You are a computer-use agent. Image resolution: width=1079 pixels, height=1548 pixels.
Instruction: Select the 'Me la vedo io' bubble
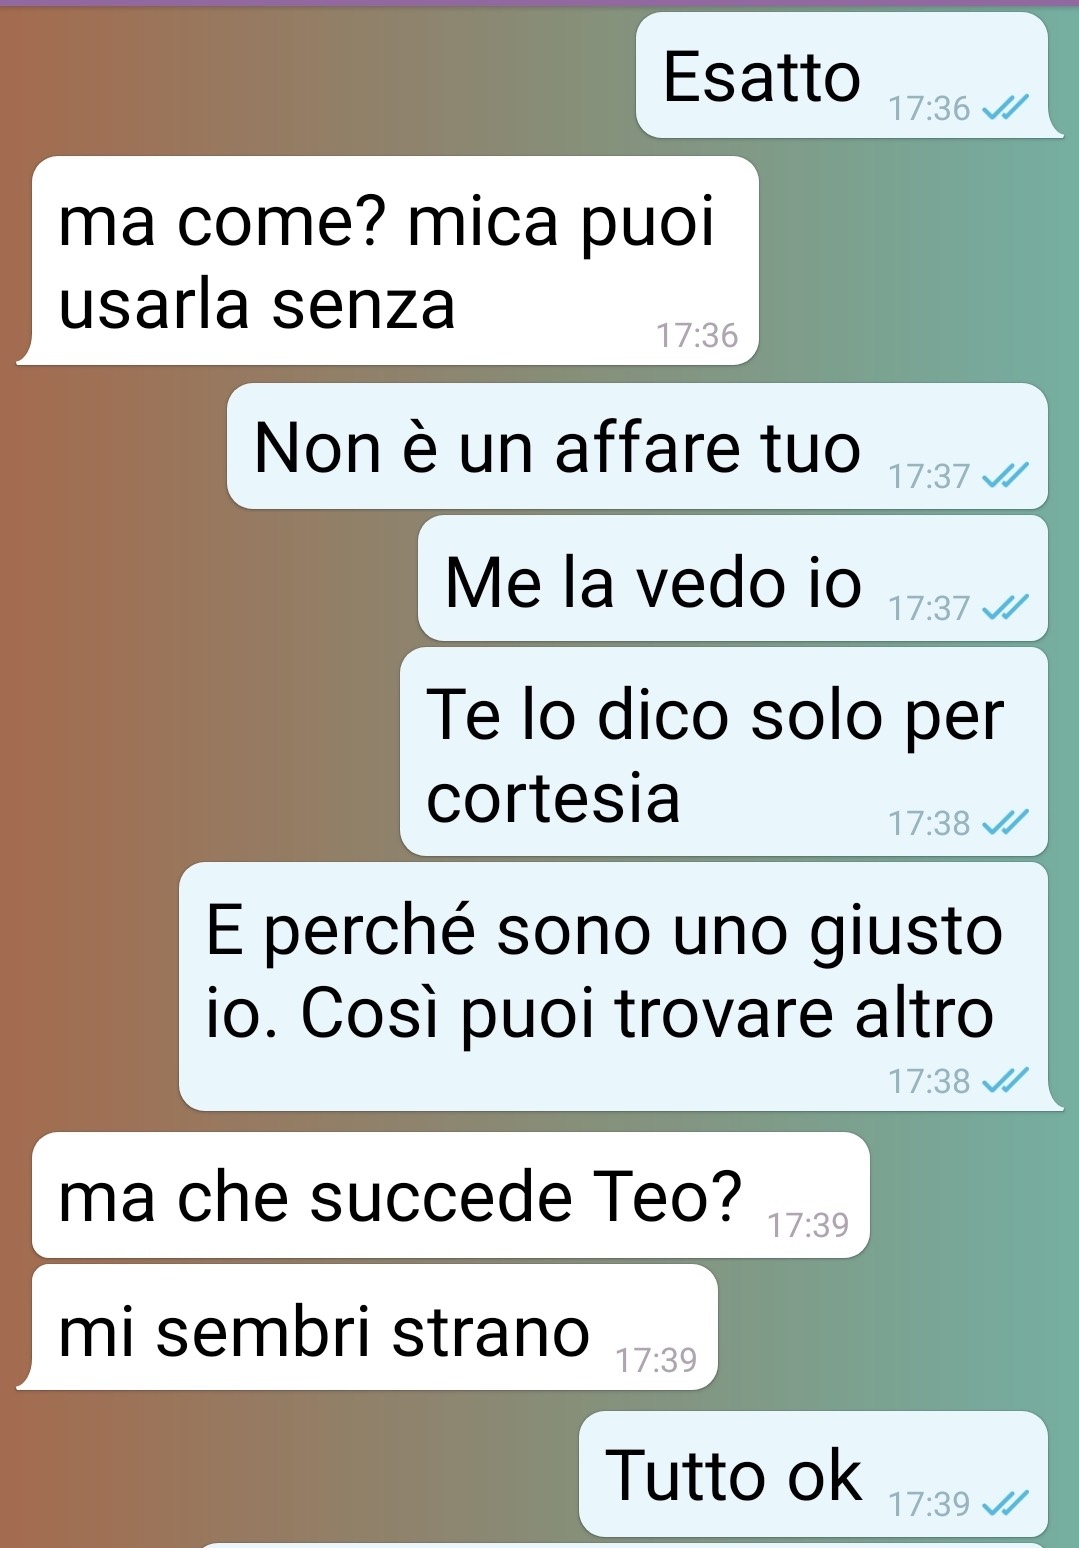point(733,579)
